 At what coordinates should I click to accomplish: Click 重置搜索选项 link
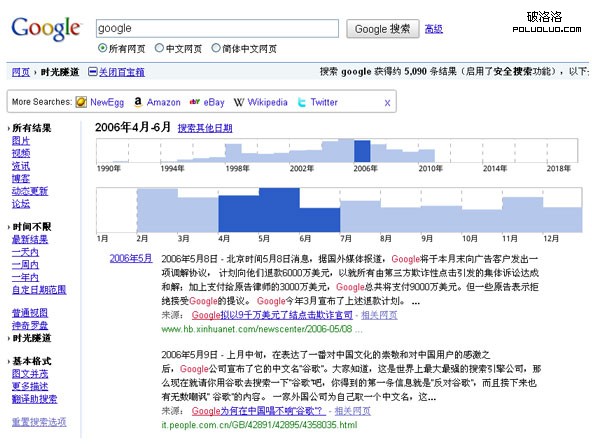pyautogui.click(x=39, y=422)
